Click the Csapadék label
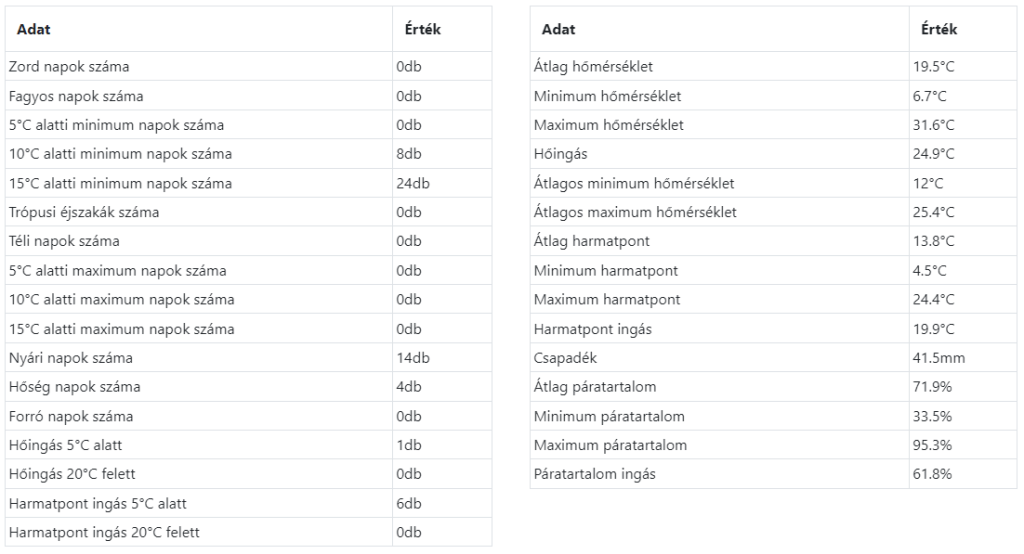The height and width of the screenshot is (554, 1024). (566, 358)
